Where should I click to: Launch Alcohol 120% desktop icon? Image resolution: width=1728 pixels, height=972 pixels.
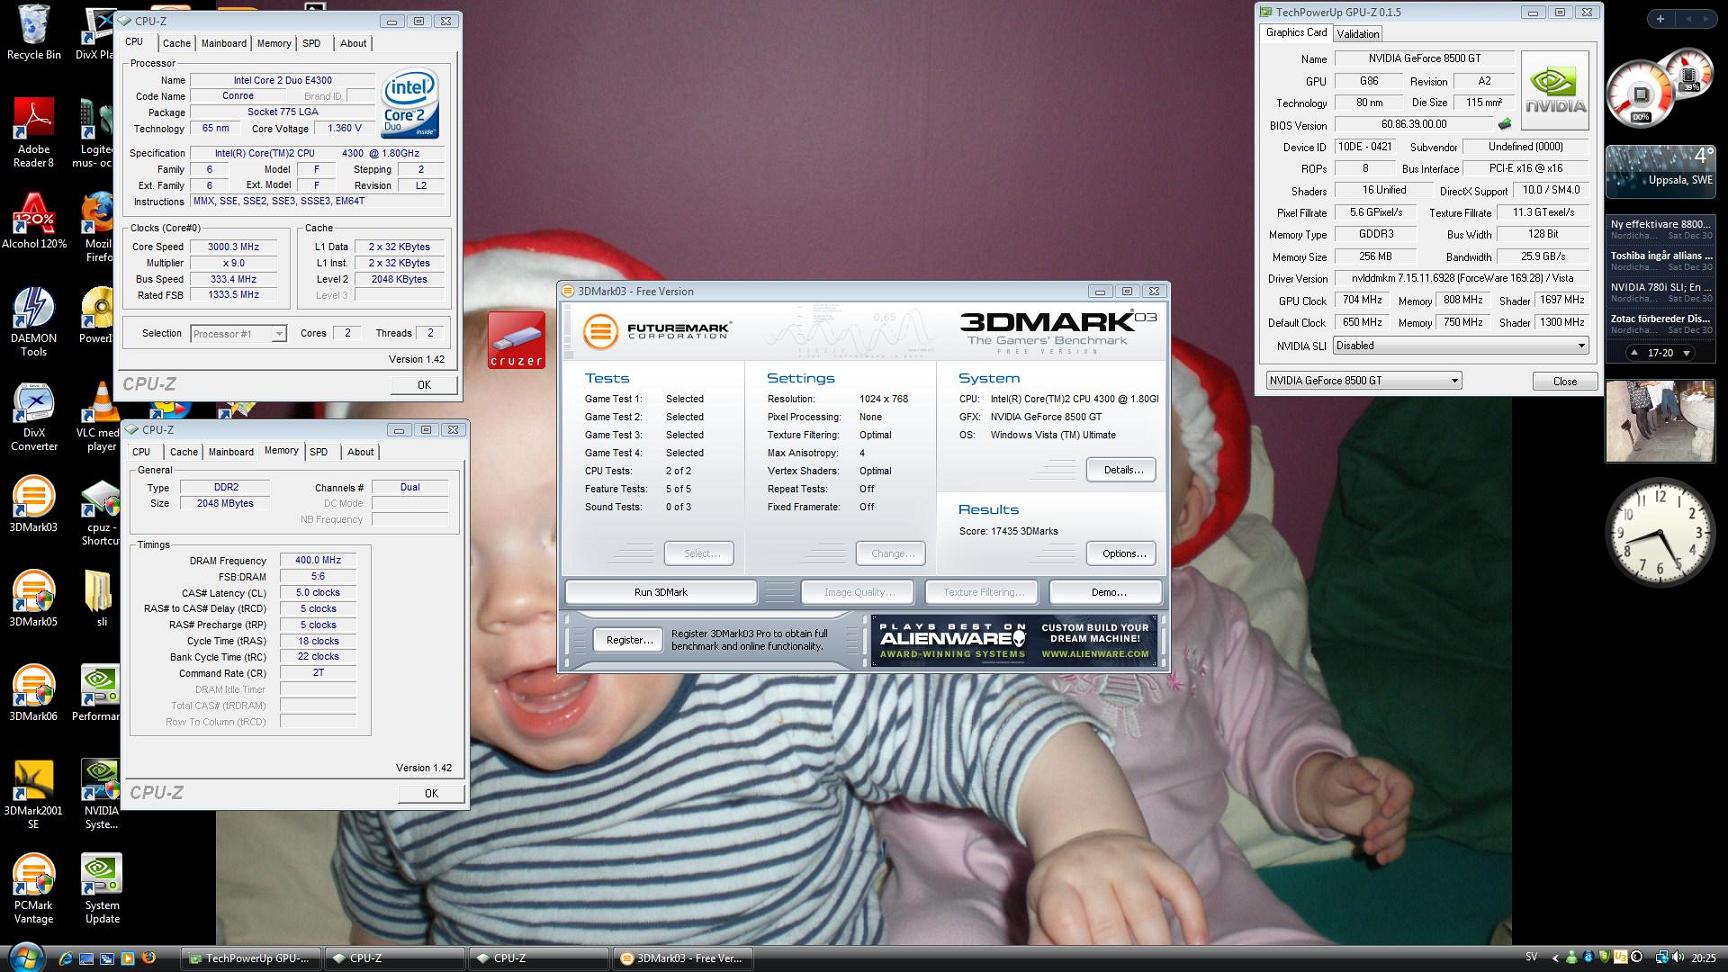33,222
